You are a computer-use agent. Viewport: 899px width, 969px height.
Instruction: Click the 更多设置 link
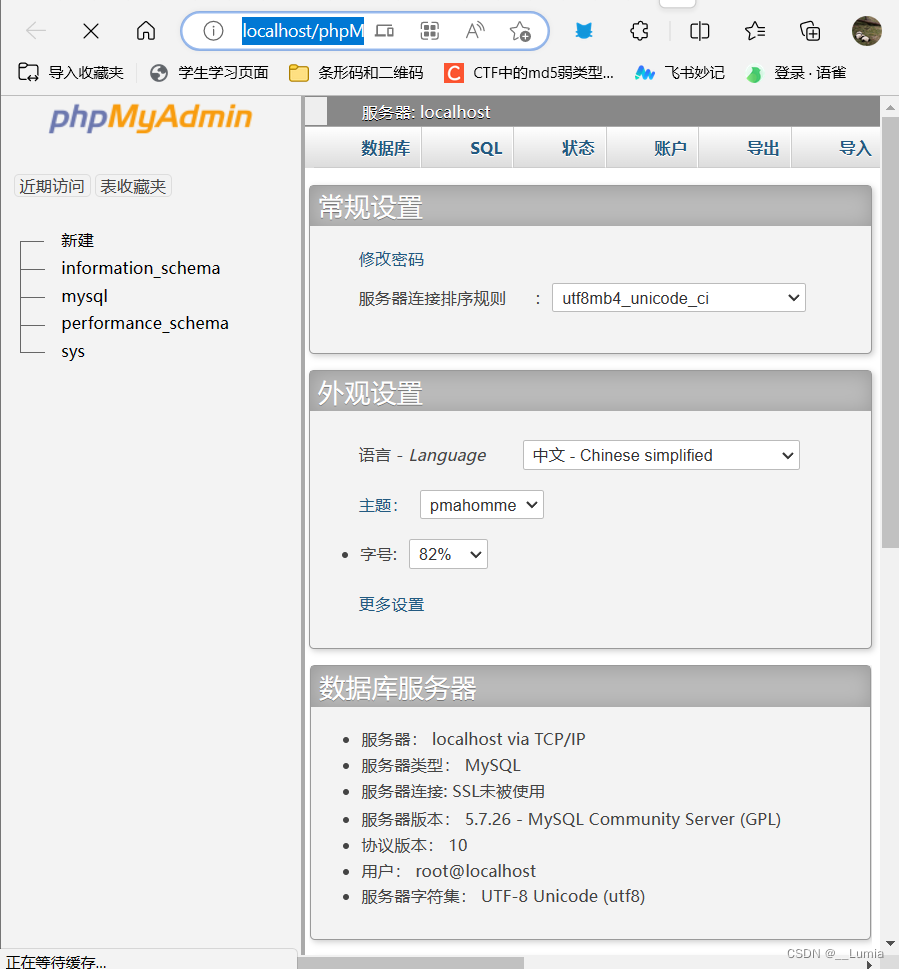coord(391,604)
